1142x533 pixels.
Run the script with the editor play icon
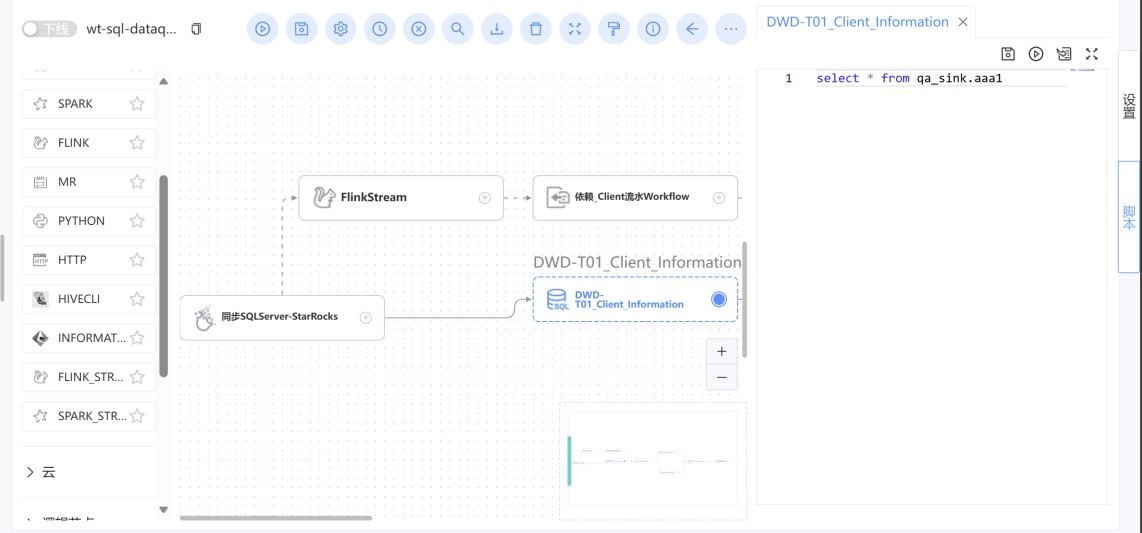tap(1036, 54)
